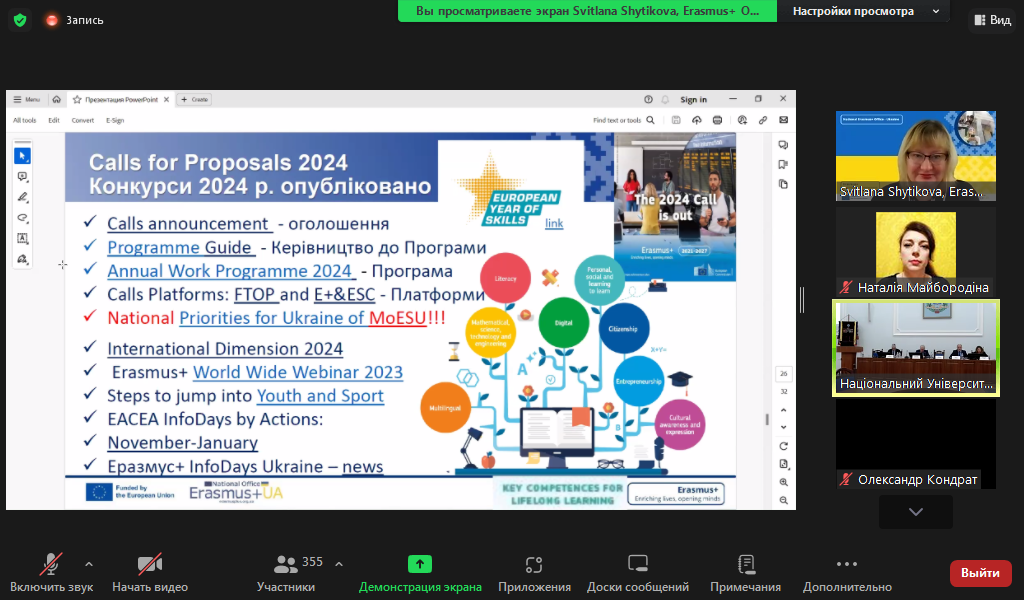This screenshot has width=1024, height=600.
Task: Click the copy link icon in Acrobat toolbar
Action: coord(763,120)
